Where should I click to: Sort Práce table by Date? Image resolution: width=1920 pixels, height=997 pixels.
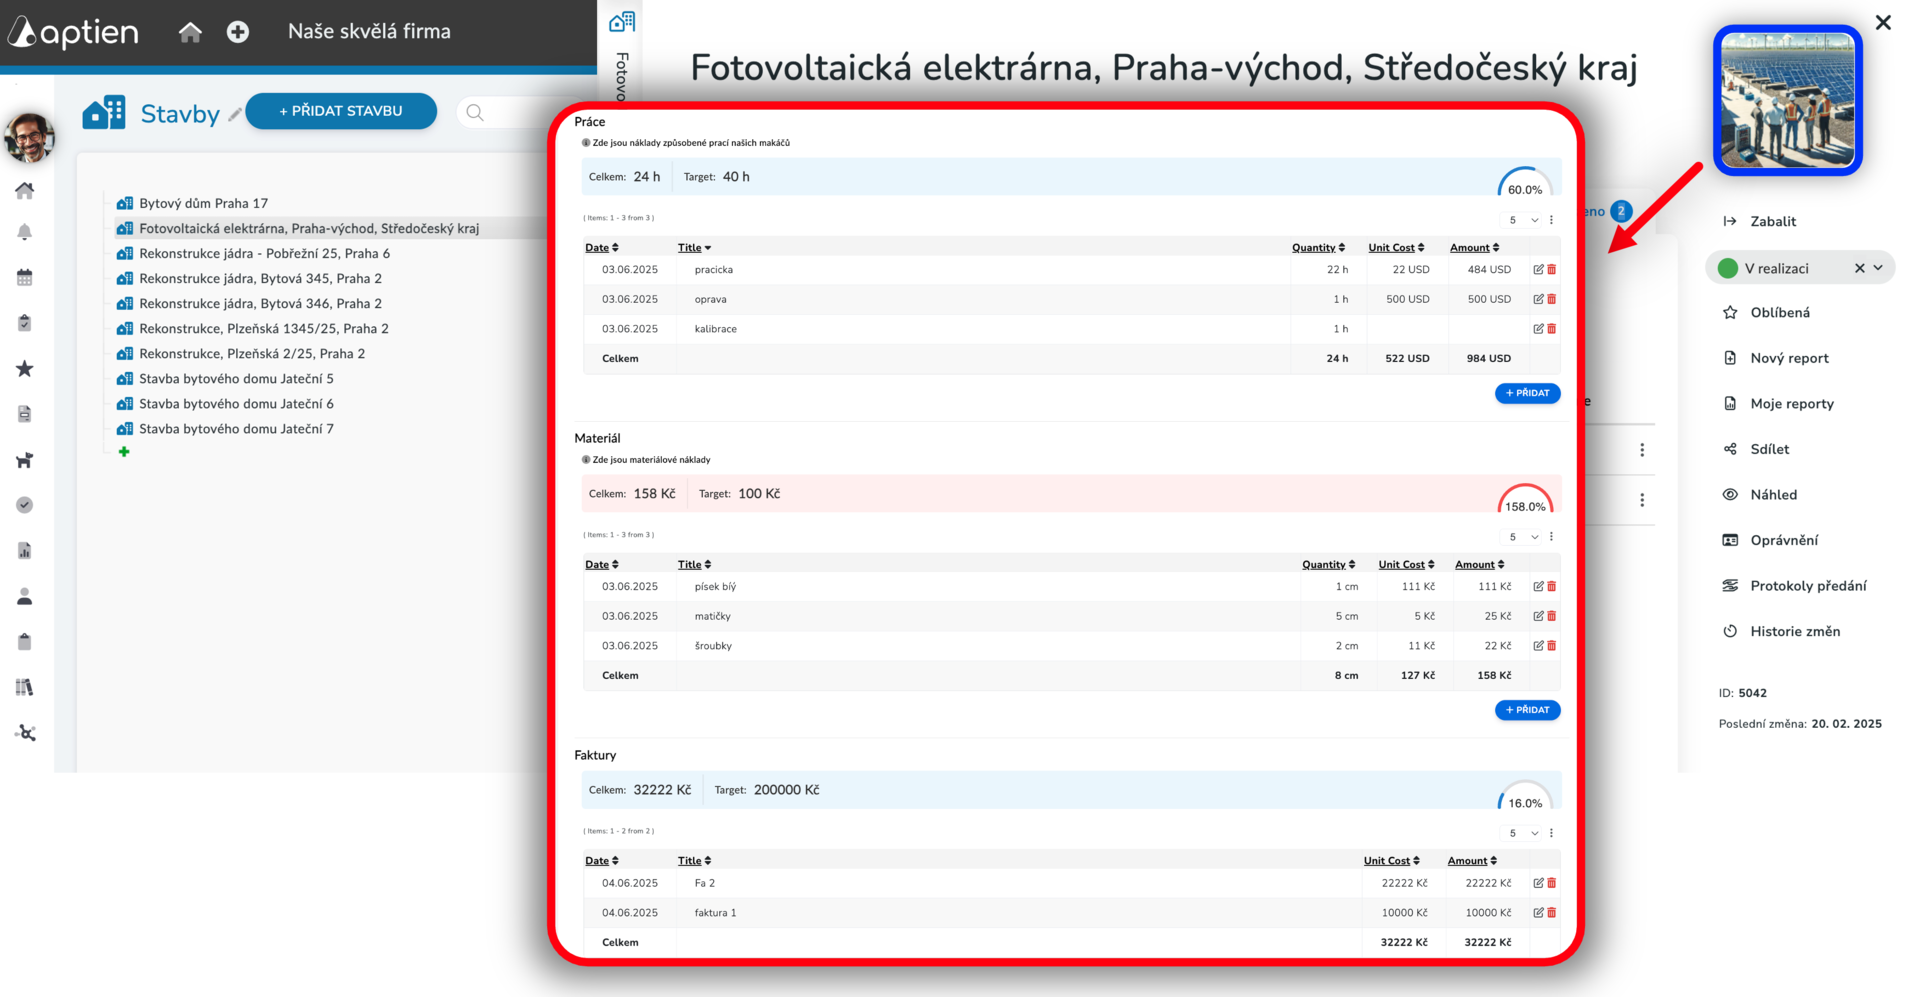(x=602, y=248)
